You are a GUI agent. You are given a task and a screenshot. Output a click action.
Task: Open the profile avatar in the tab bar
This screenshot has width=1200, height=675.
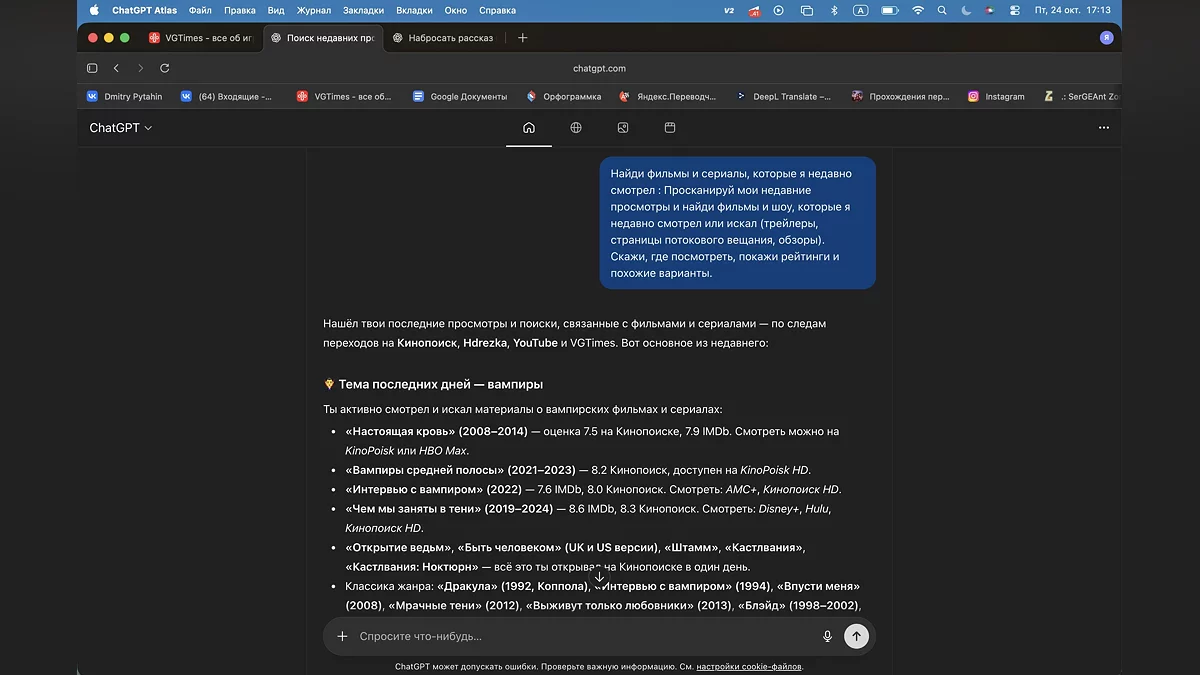pos(1106,38)
